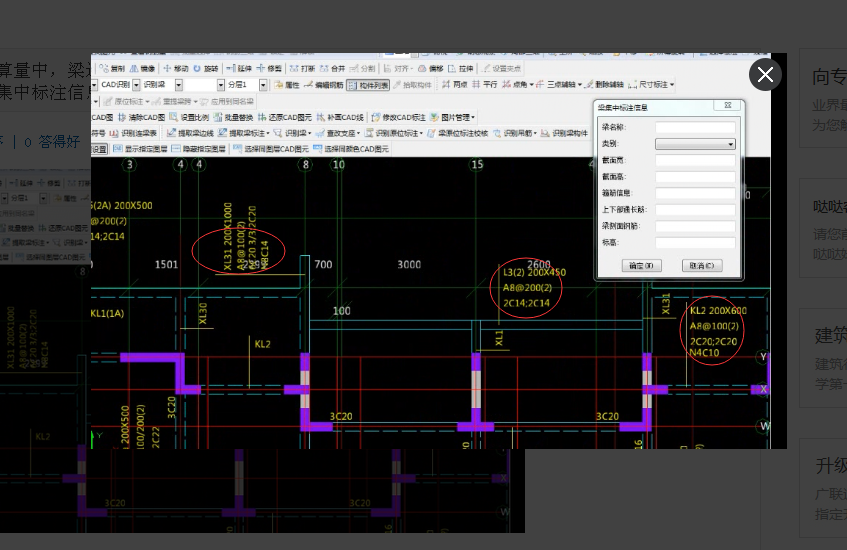The height and width of the screenshot is (550, 847).
Task: Activate the 镜像 (Mirror) tool
Action: [x=142, y=68]
